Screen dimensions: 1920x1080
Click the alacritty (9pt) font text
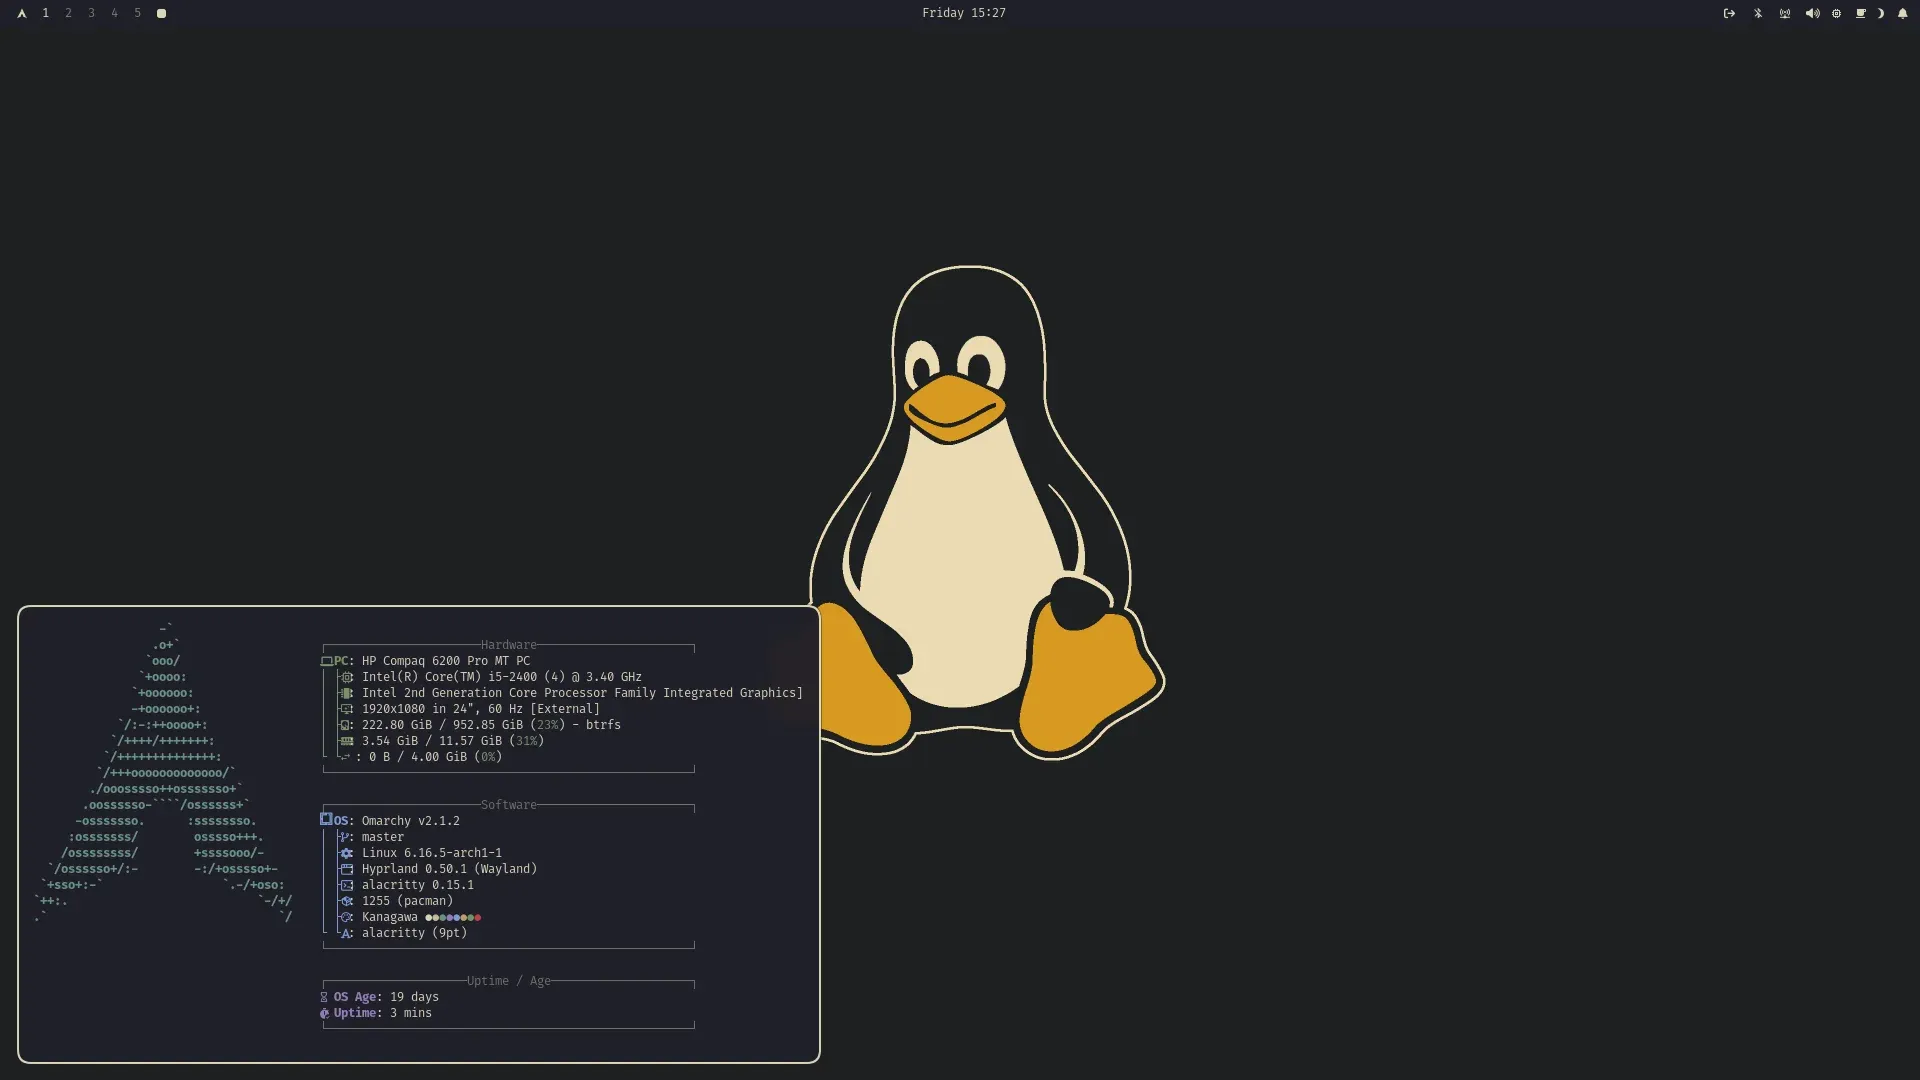click(x=414, y=933)
